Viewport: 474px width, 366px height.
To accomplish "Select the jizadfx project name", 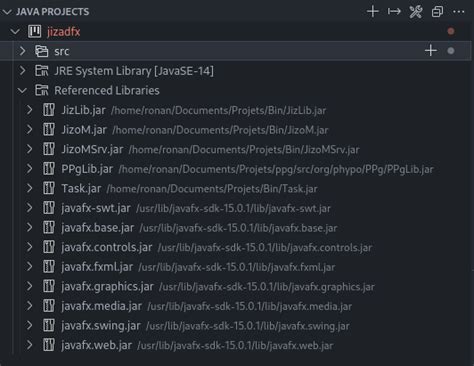I will [x=64, y=32].
